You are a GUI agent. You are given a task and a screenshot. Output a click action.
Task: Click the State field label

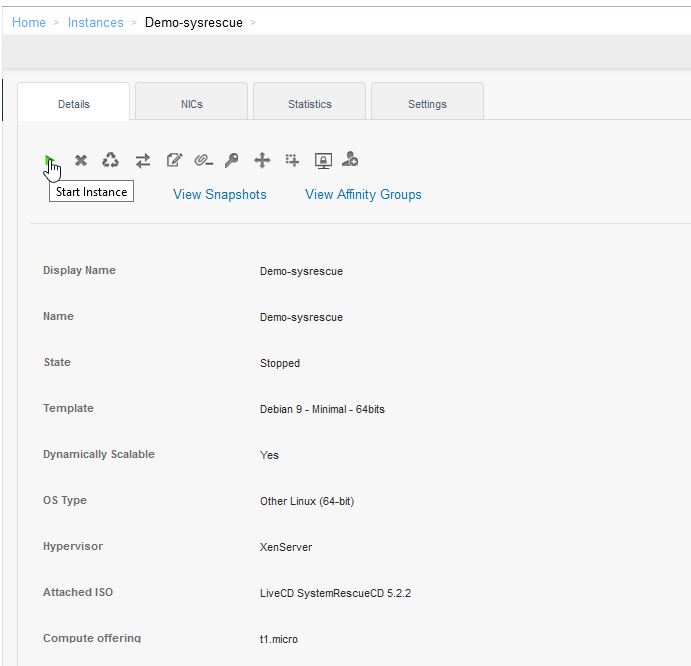point(57,362)
